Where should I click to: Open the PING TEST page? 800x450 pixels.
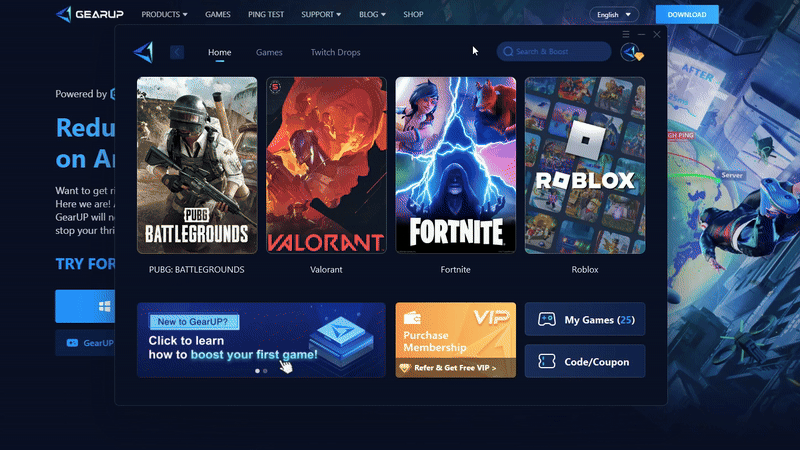point(266,14)
